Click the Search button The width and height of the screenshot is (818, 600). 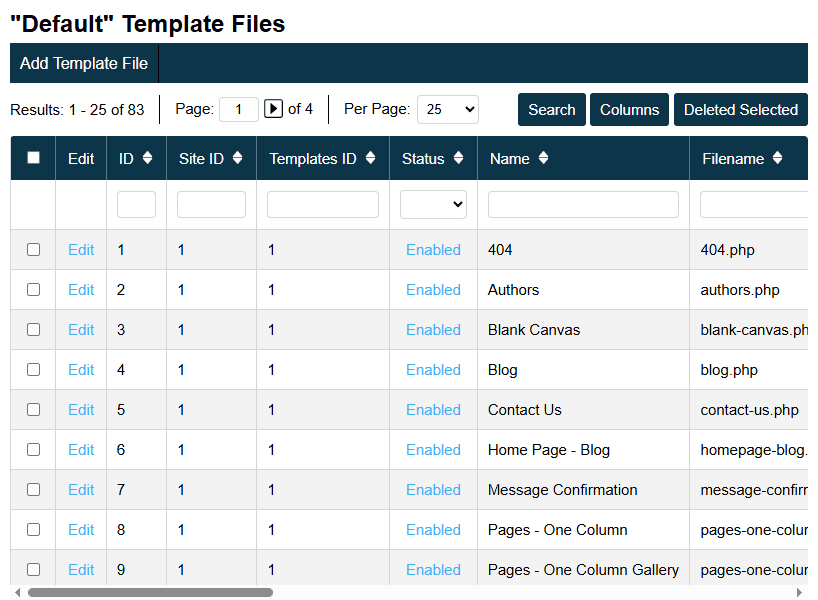[551, 110]
